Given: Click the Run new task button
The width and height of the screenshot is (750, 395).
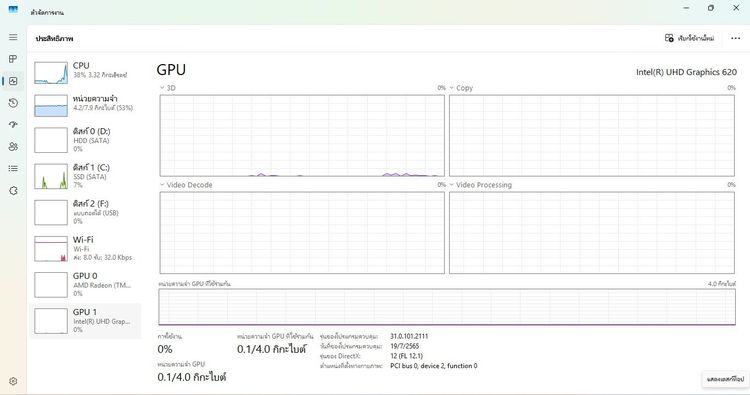Looking at the screenshot, I should coord(689,38).
